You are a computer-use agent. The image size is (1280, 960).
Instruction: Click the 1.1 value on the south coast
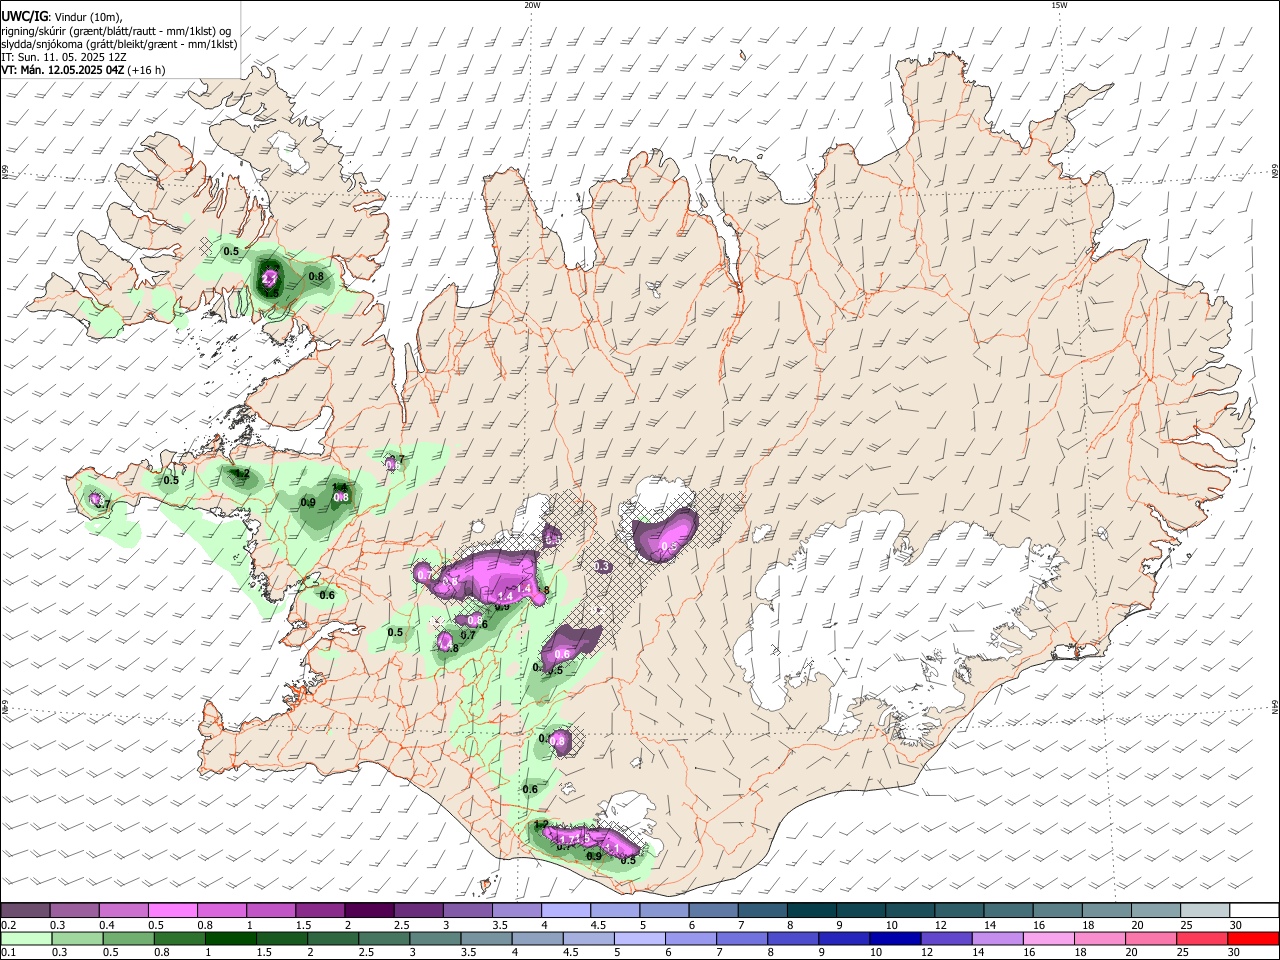pos(615,848)
